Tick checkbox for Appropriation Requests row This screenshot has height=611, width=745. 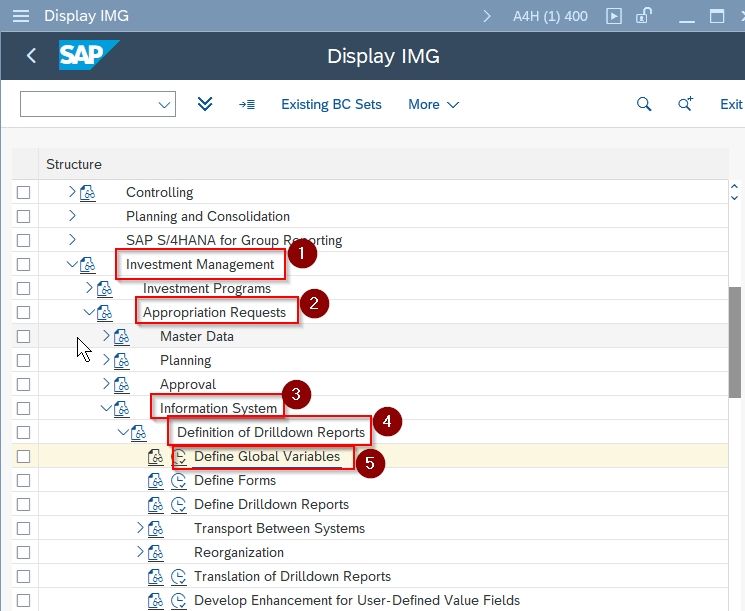[23, 313]
